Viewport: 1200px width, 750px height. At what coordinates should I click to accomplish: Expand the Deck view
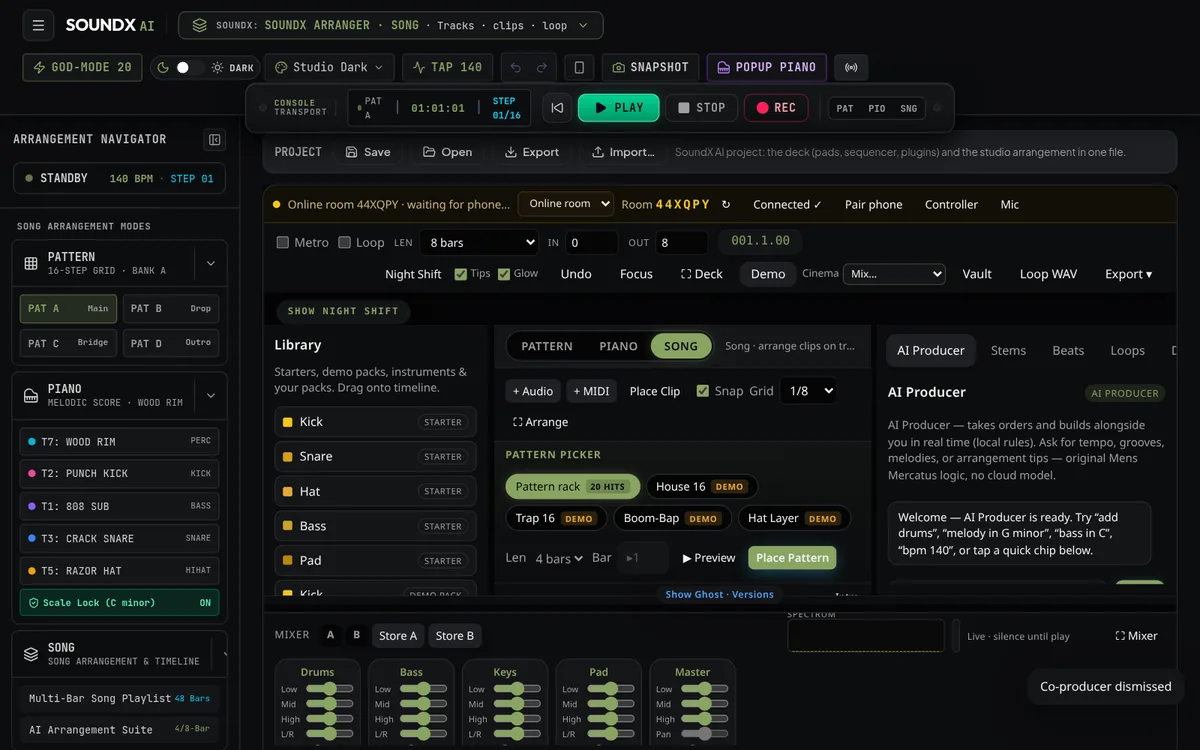pos(702,274)
